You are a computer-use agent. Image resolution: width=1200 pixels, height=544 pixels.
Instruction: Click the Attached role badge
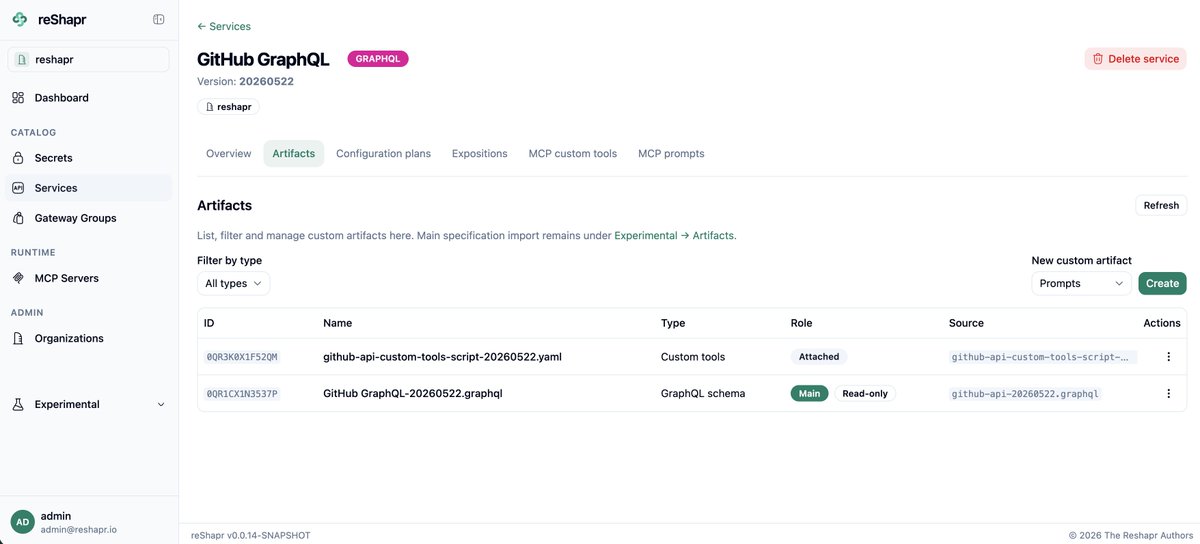coord(819,357)
